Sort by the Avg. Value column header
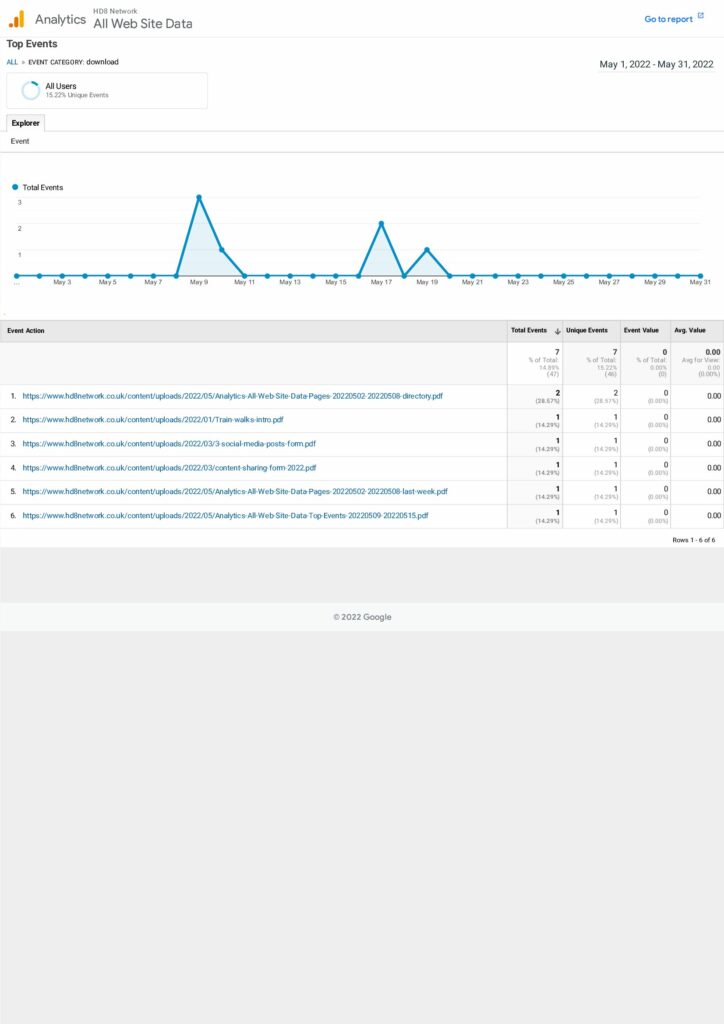The width and height of the screenshot is (724, 1024). pyautogui.click(x=690, y=331)
